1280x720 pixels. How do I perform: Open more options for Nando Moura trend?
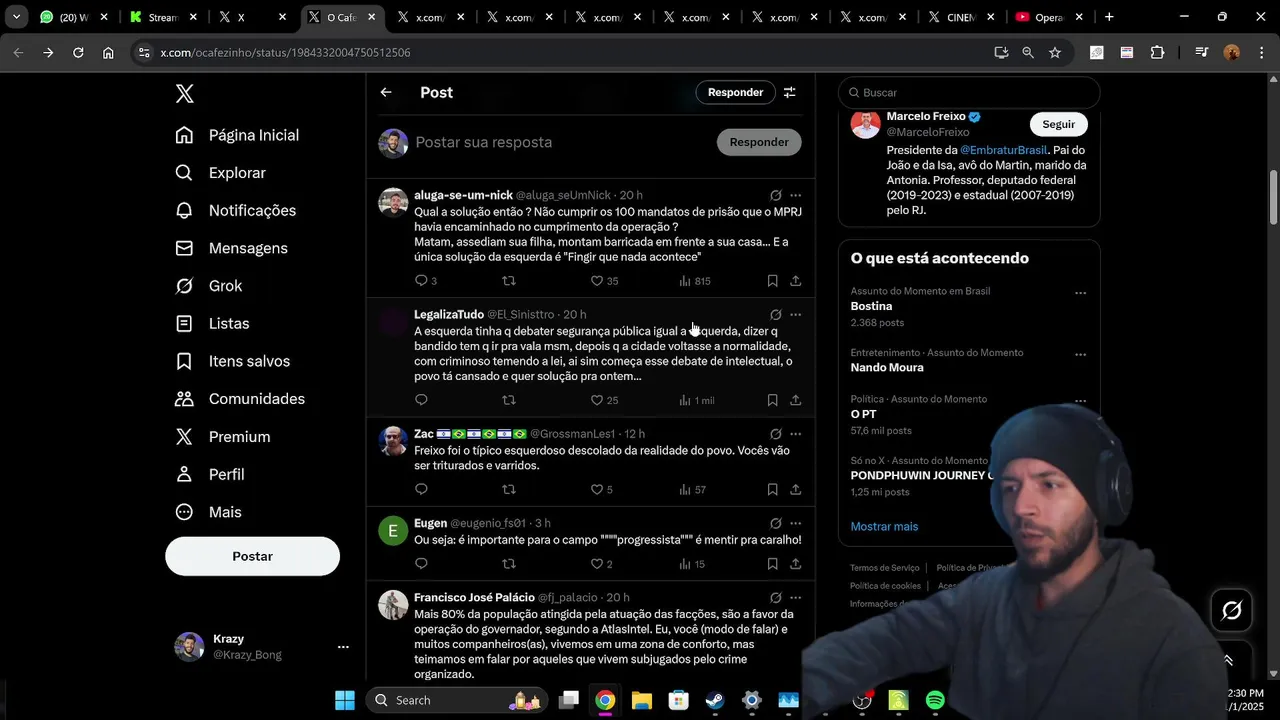[1080, 355]
